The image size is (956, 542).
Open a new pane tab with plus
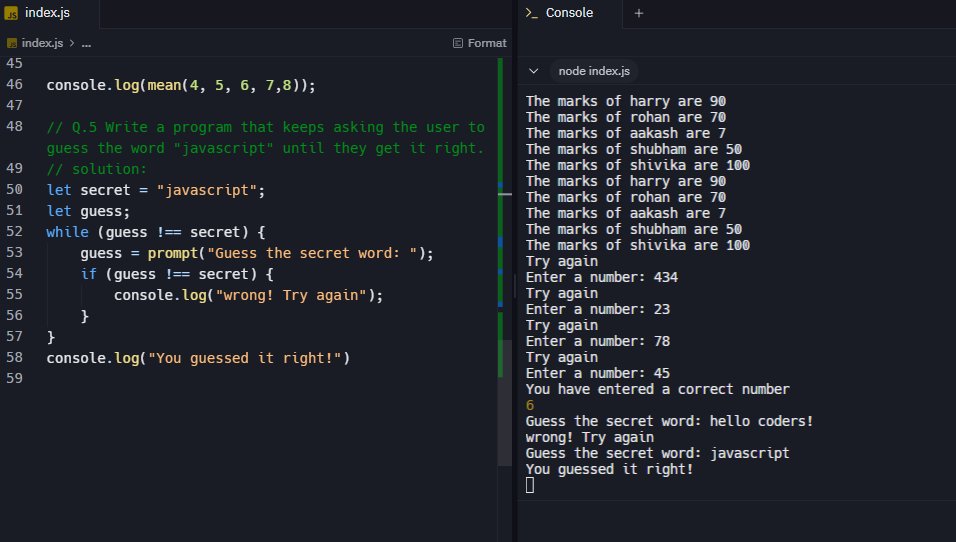click(x=638, y=13)
